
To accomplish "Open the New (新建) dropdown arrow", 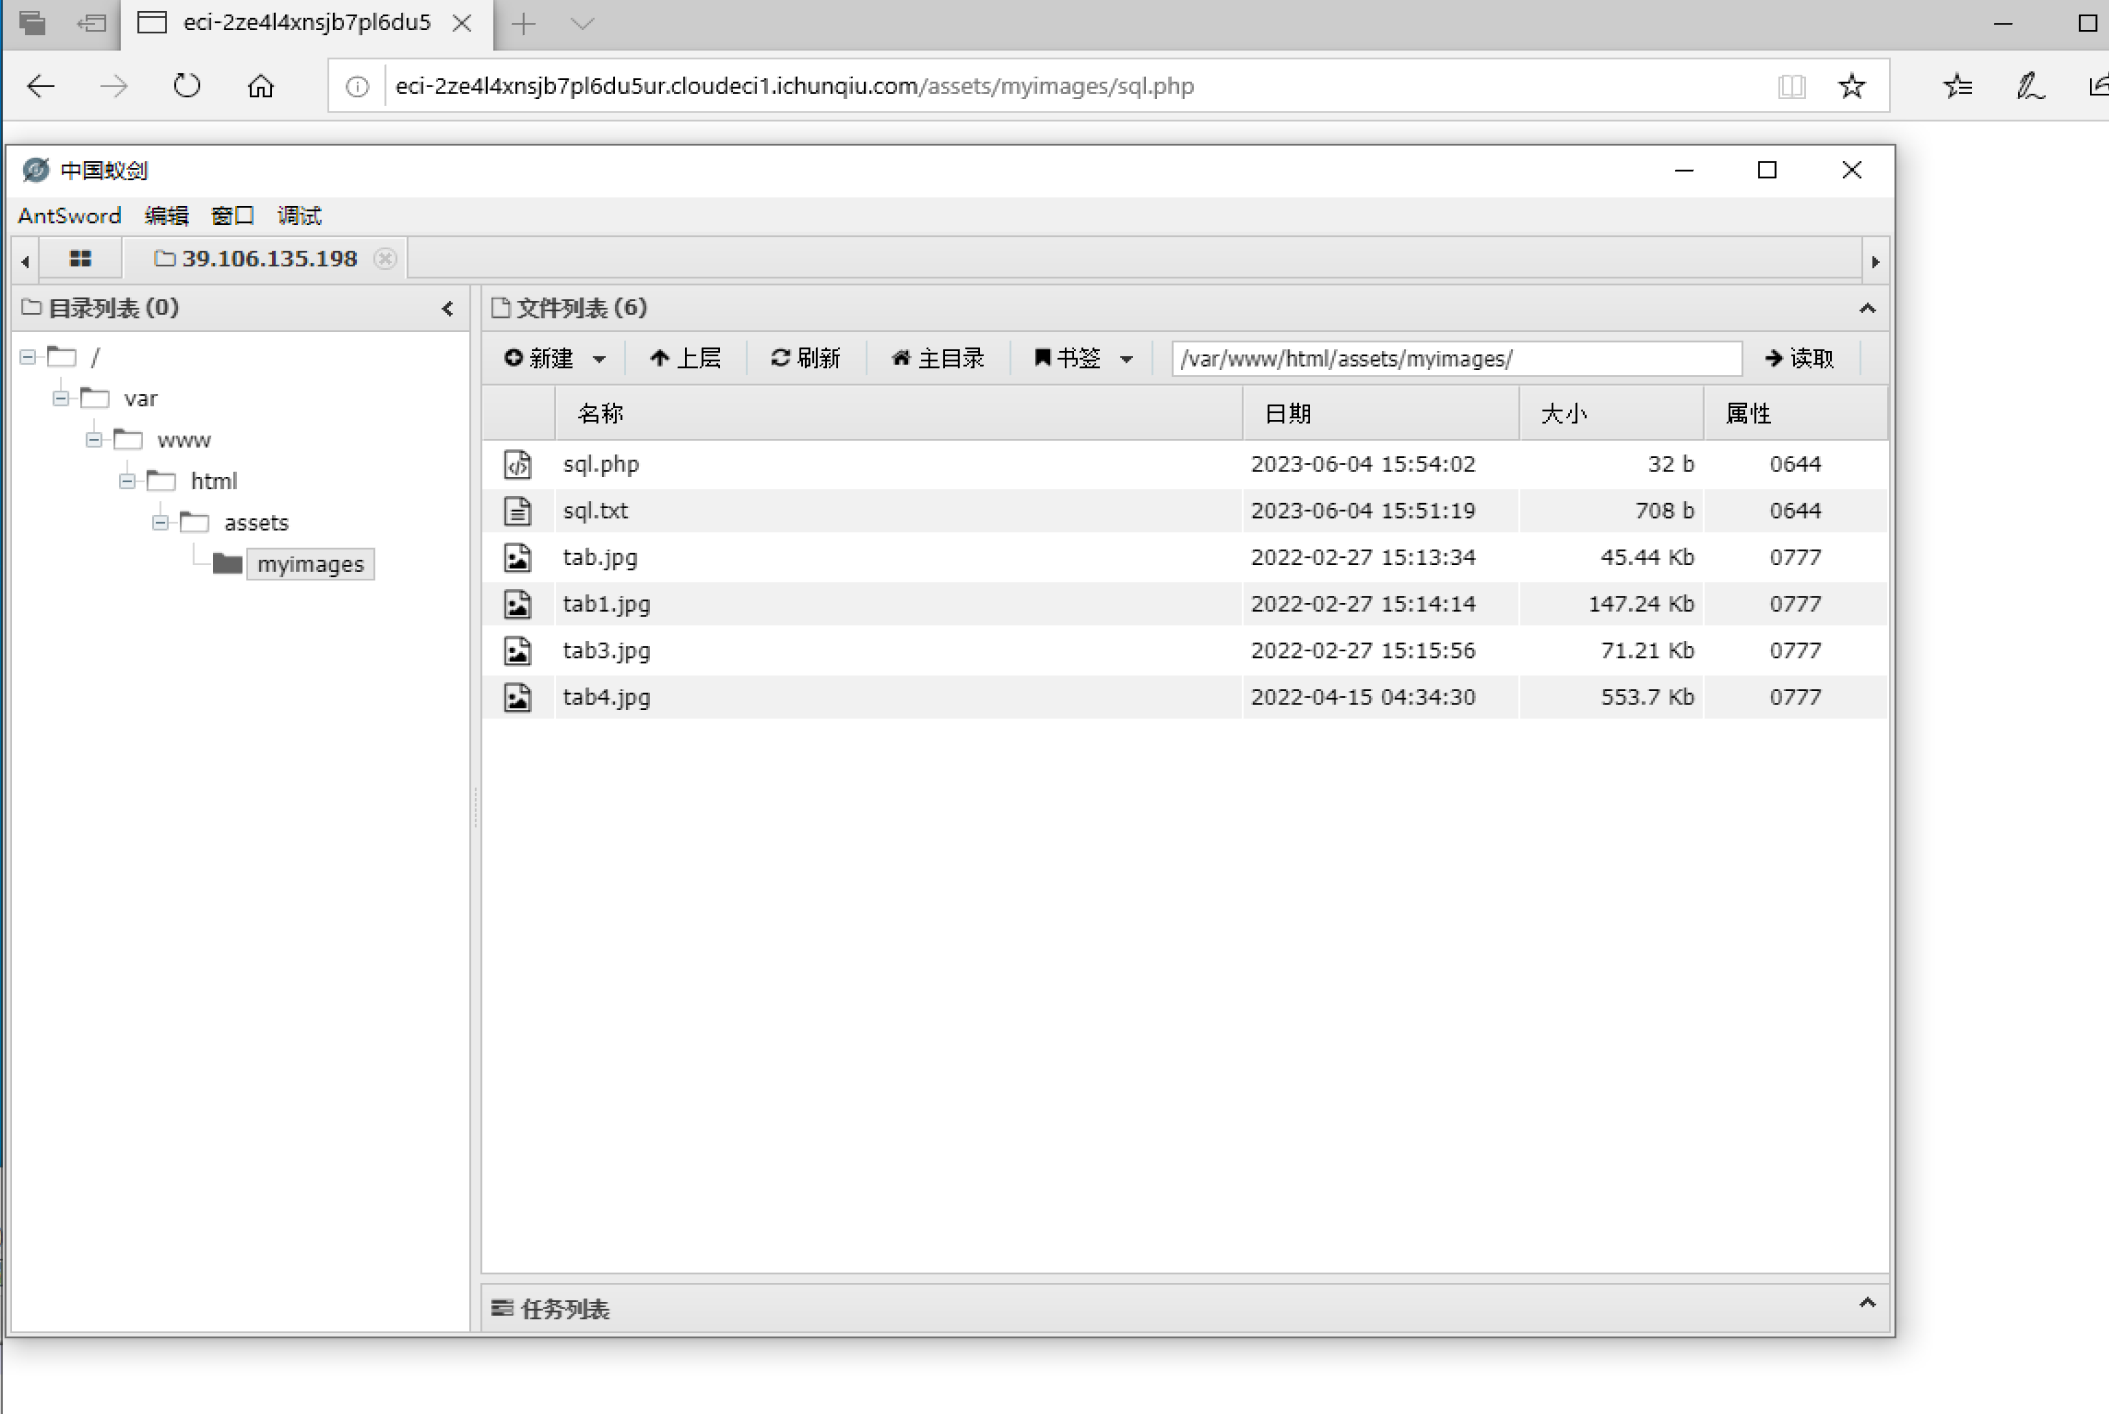I will [599, 359].
